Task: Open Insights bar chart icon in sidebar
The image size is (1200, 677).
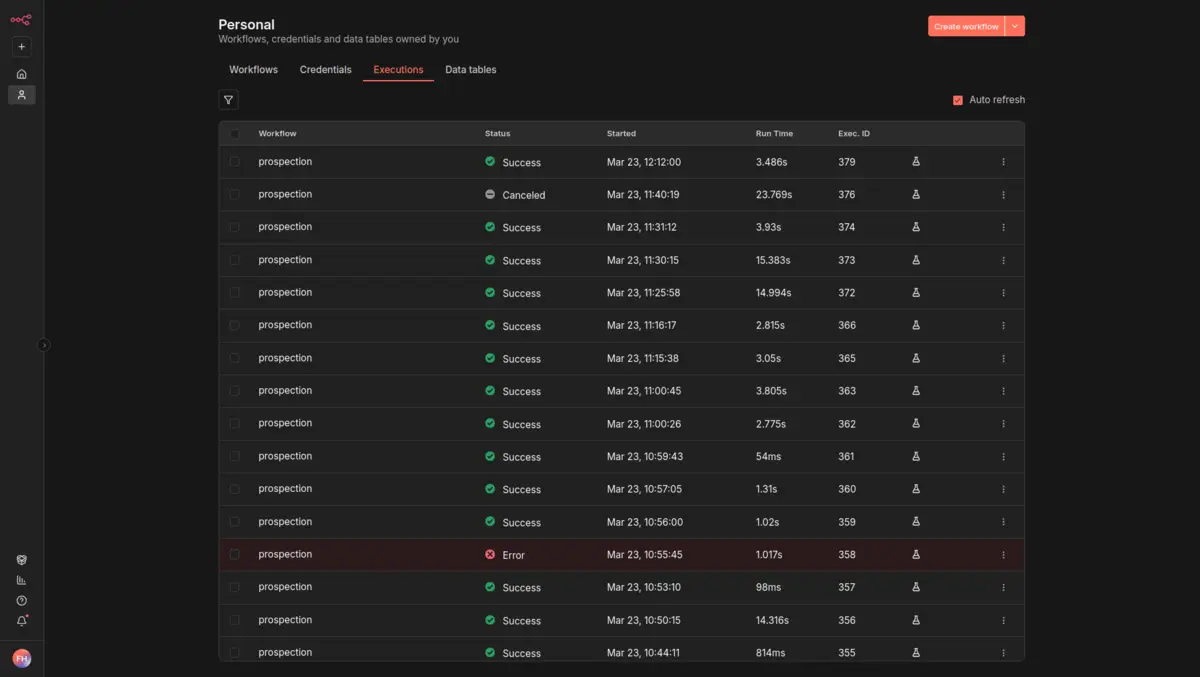Action: pyautogui.click(x=21, y=580)
